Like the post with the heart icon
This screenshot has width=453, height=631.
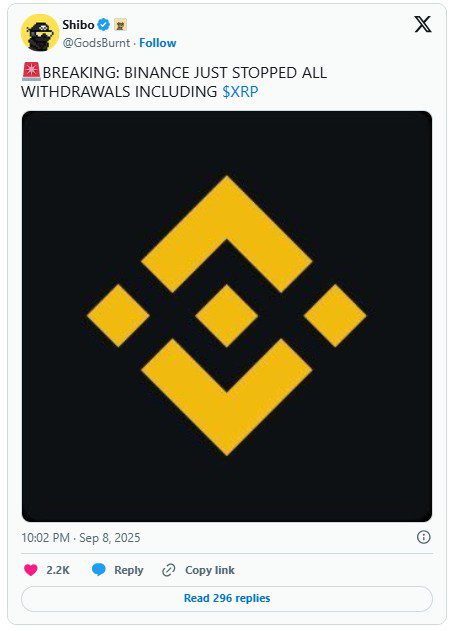point(31,570)
